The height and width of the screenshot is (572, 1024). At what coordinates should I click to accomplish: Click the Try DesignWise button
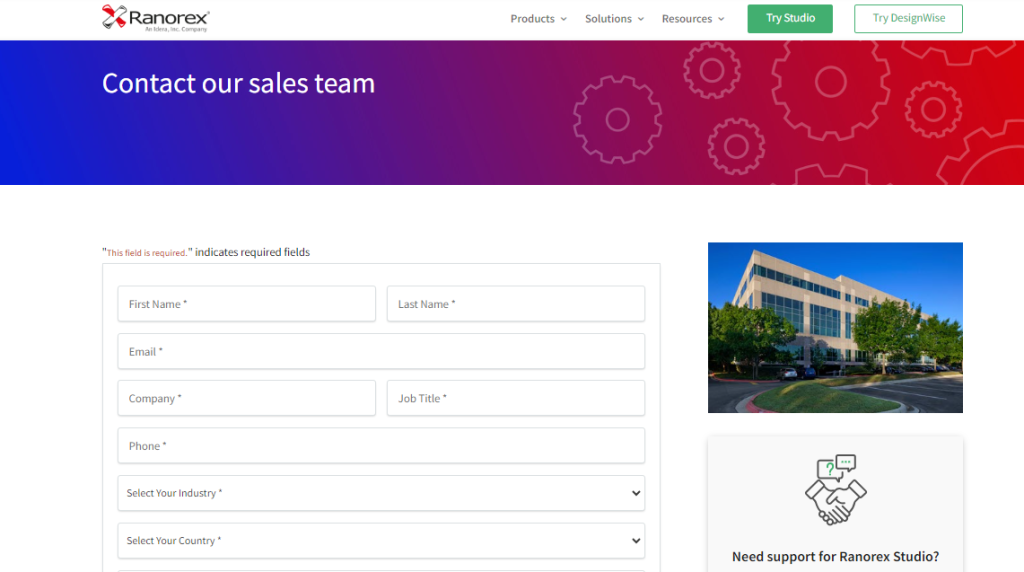click(908, 18)
